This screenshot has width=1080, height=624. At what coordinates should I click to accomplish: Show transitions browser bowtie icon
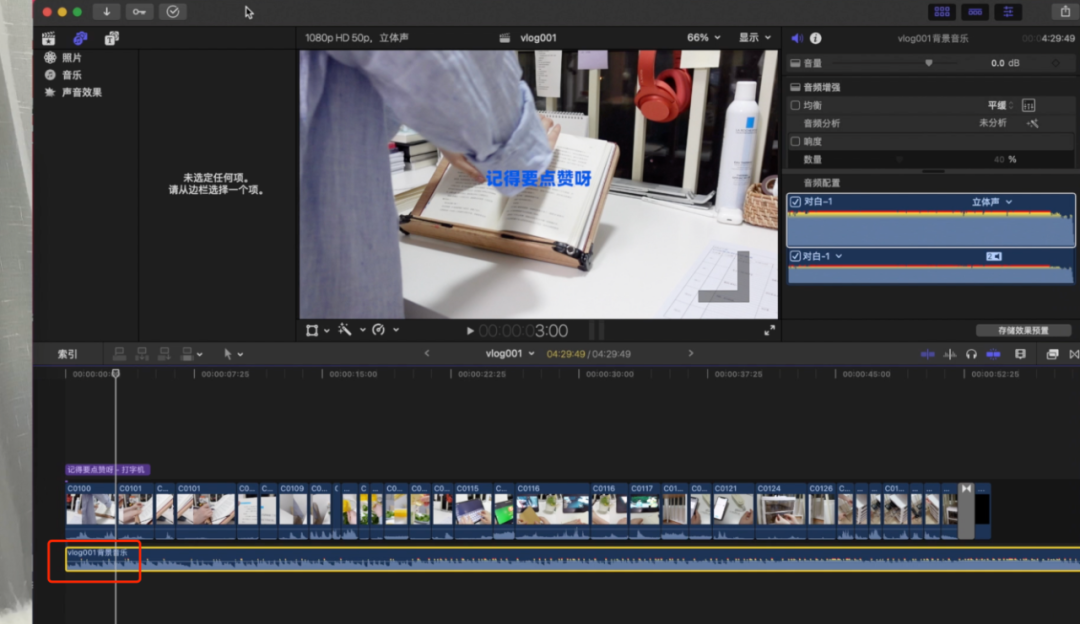point(1074,354)
